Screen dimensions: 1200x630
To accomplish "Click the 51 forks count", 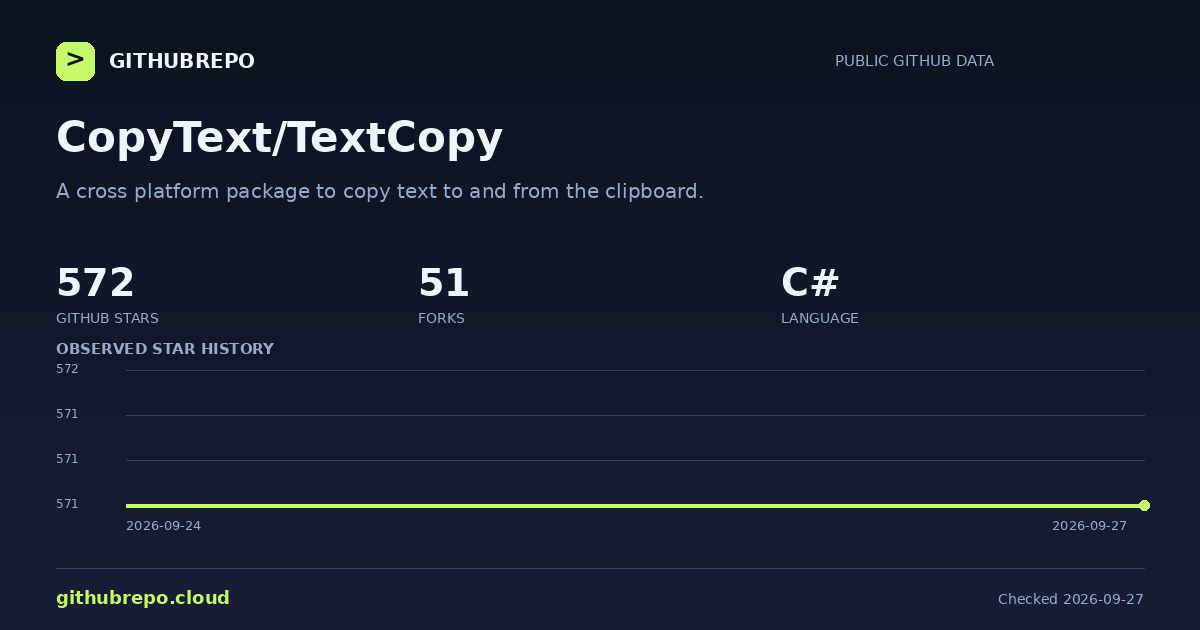I will coord(444,283).
